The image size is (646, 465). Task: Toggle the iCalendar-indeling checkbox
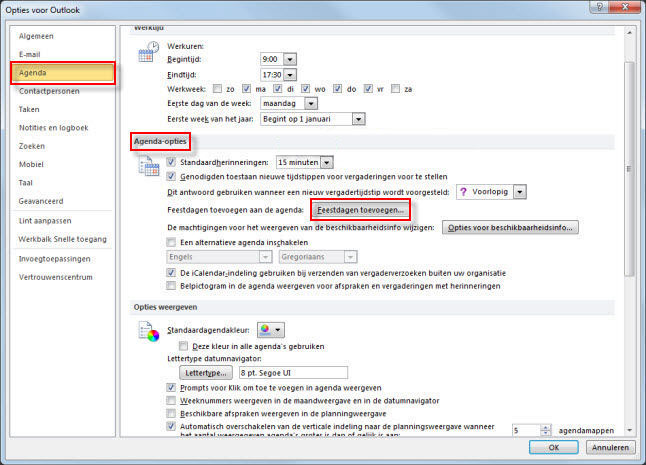(x=171, y=273)
